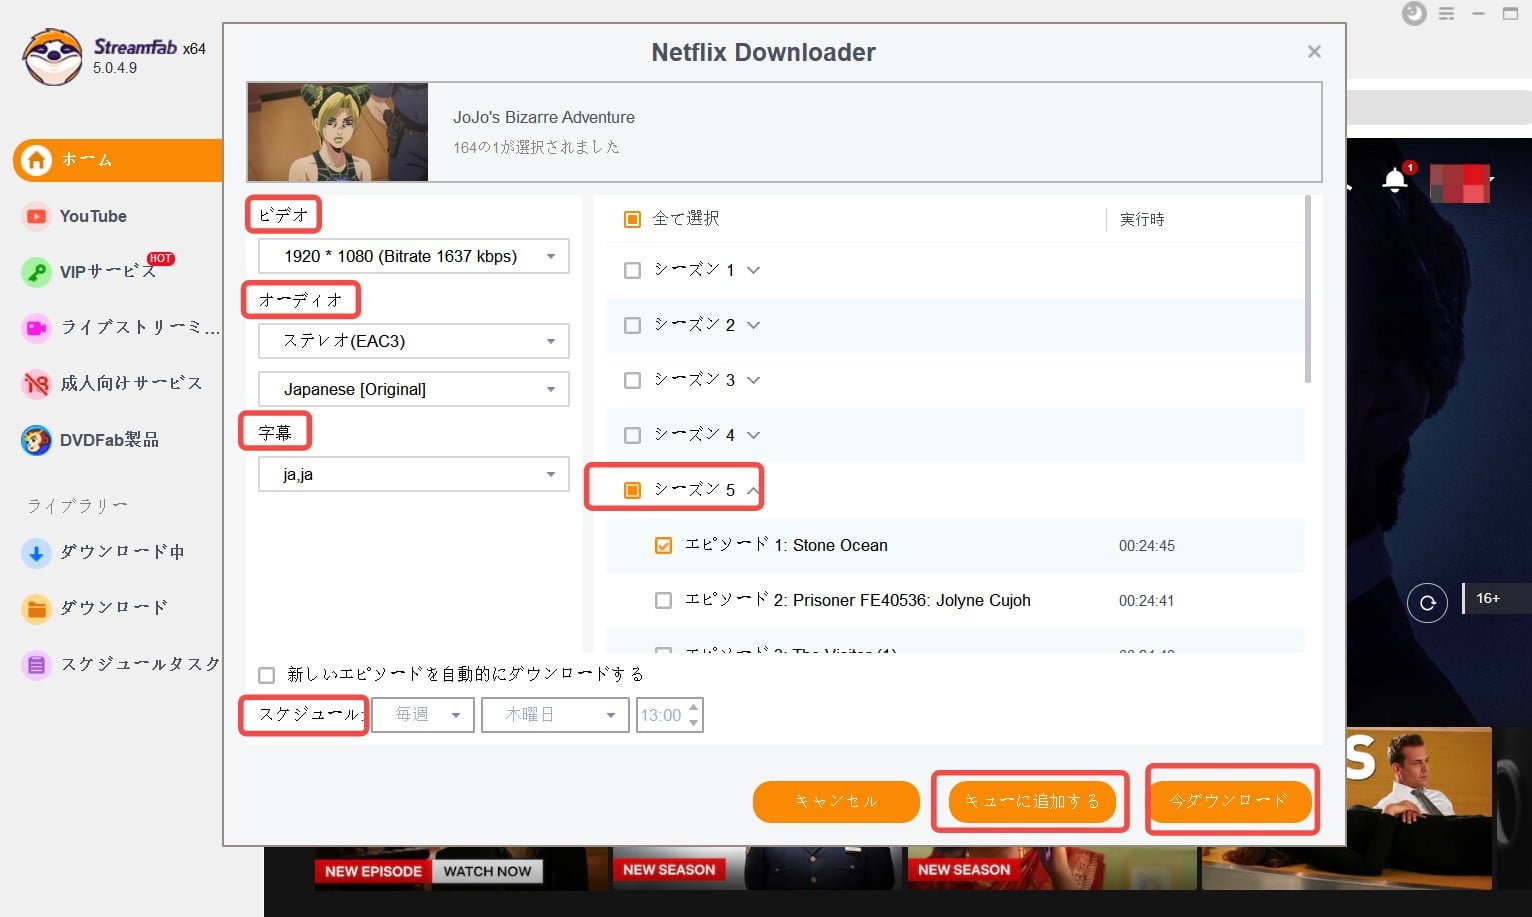Select VIP services menu label
This screenshot has width=1532, height=917.
(108, 272)
